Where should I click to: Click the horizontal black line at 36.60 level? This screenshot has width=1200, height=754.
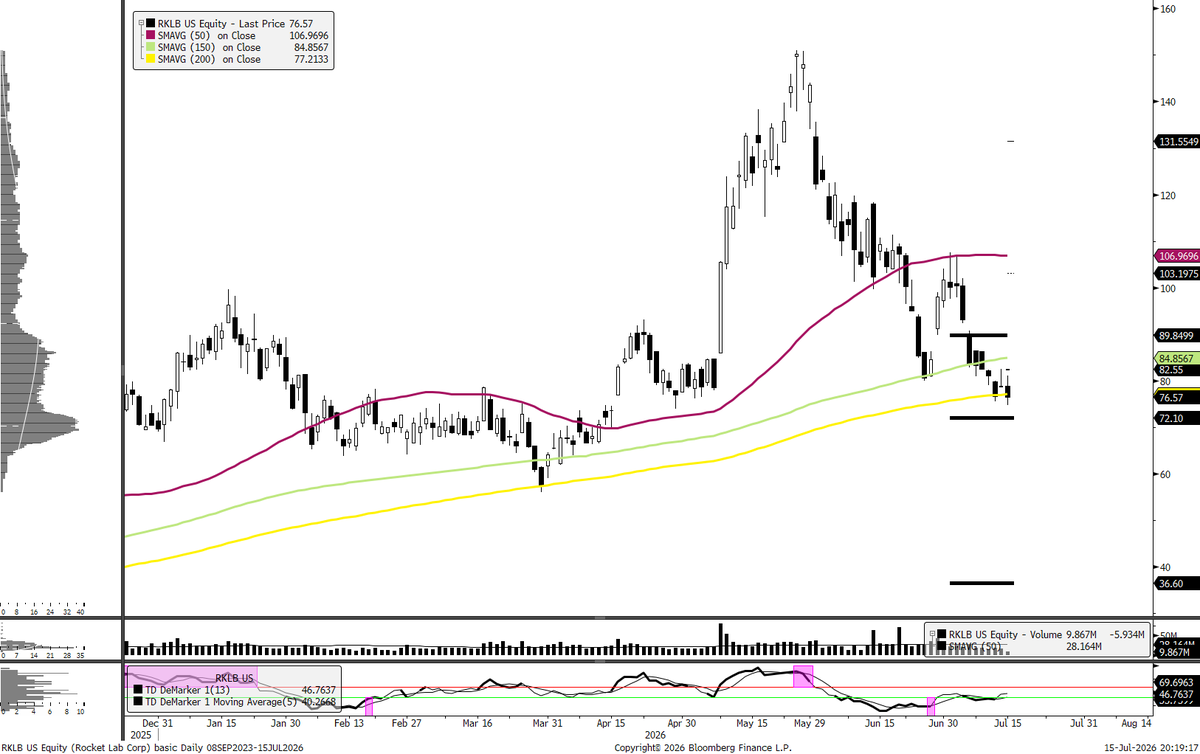(982, 583)
